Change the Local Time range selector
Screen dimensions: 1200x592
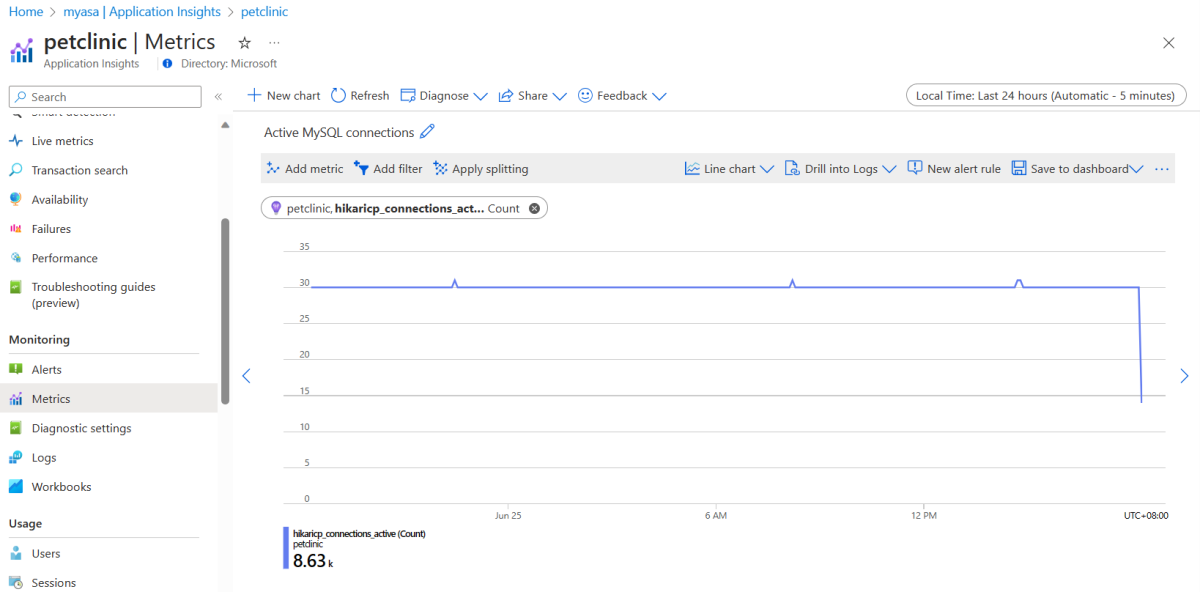coord(1045,96)
